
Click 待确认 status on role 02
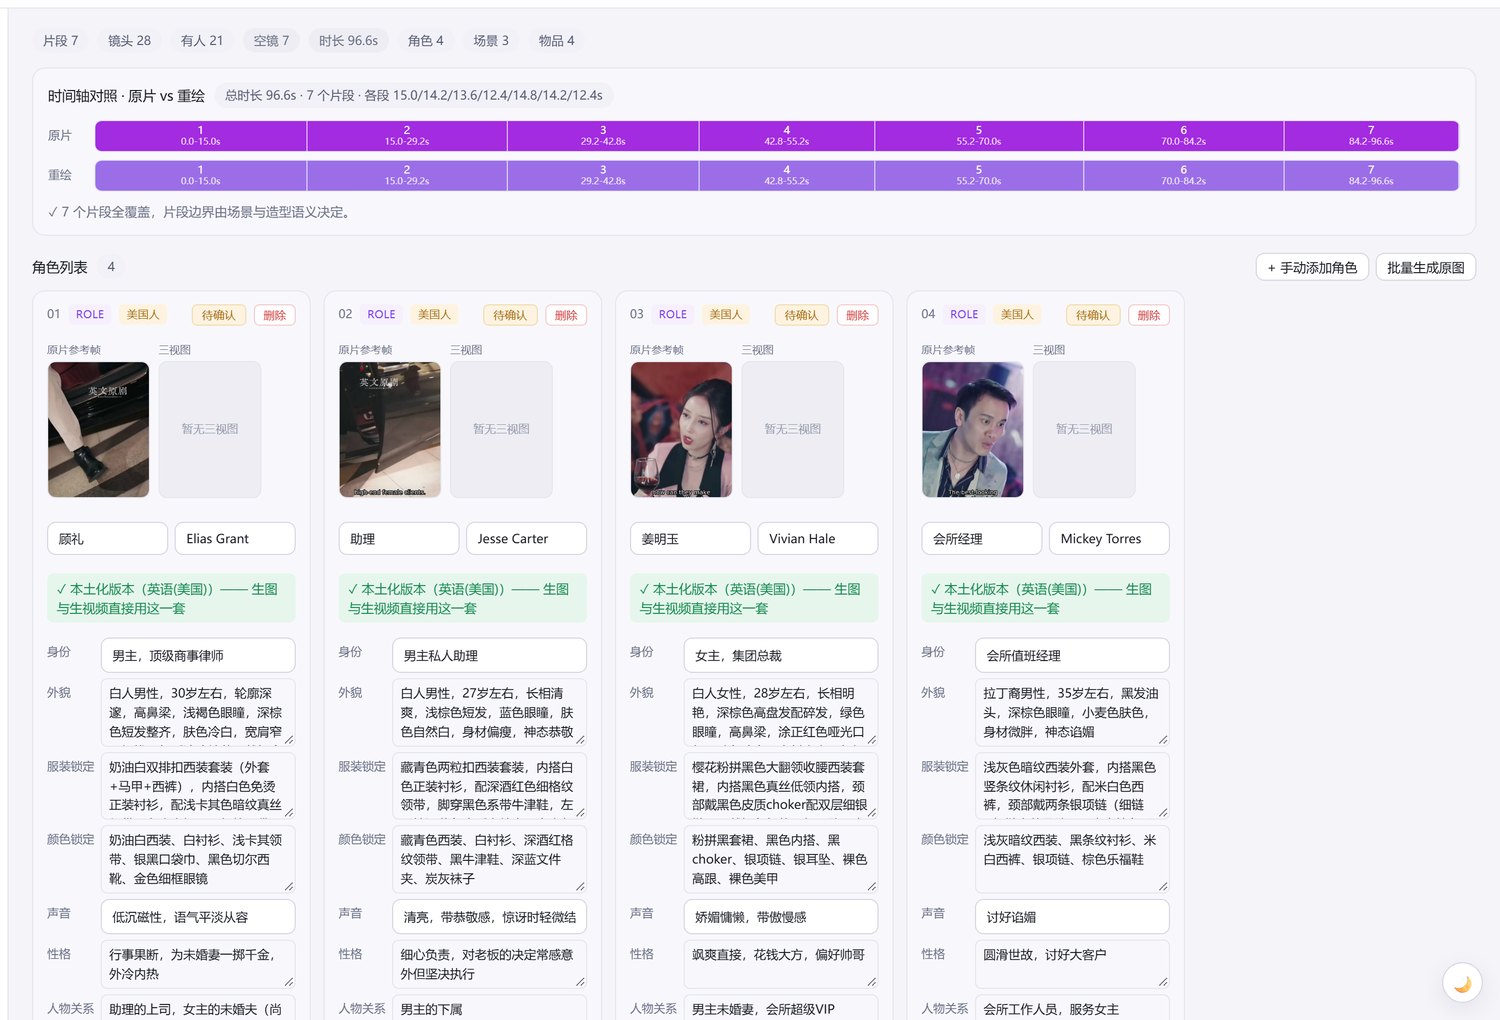coord(510,315)
